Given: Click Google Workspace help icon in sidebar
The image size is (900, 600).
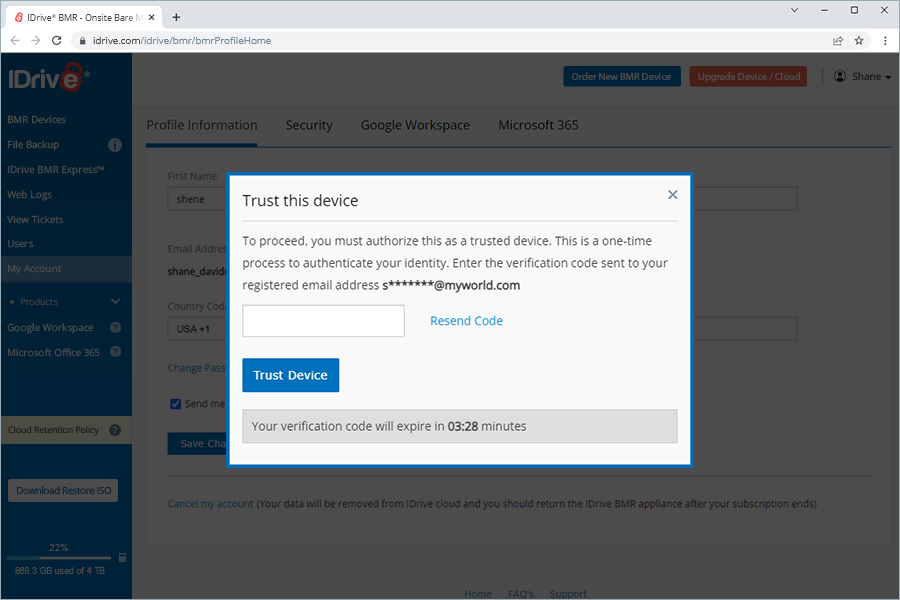Looking at the screenshot, I should tap(115, 327).
